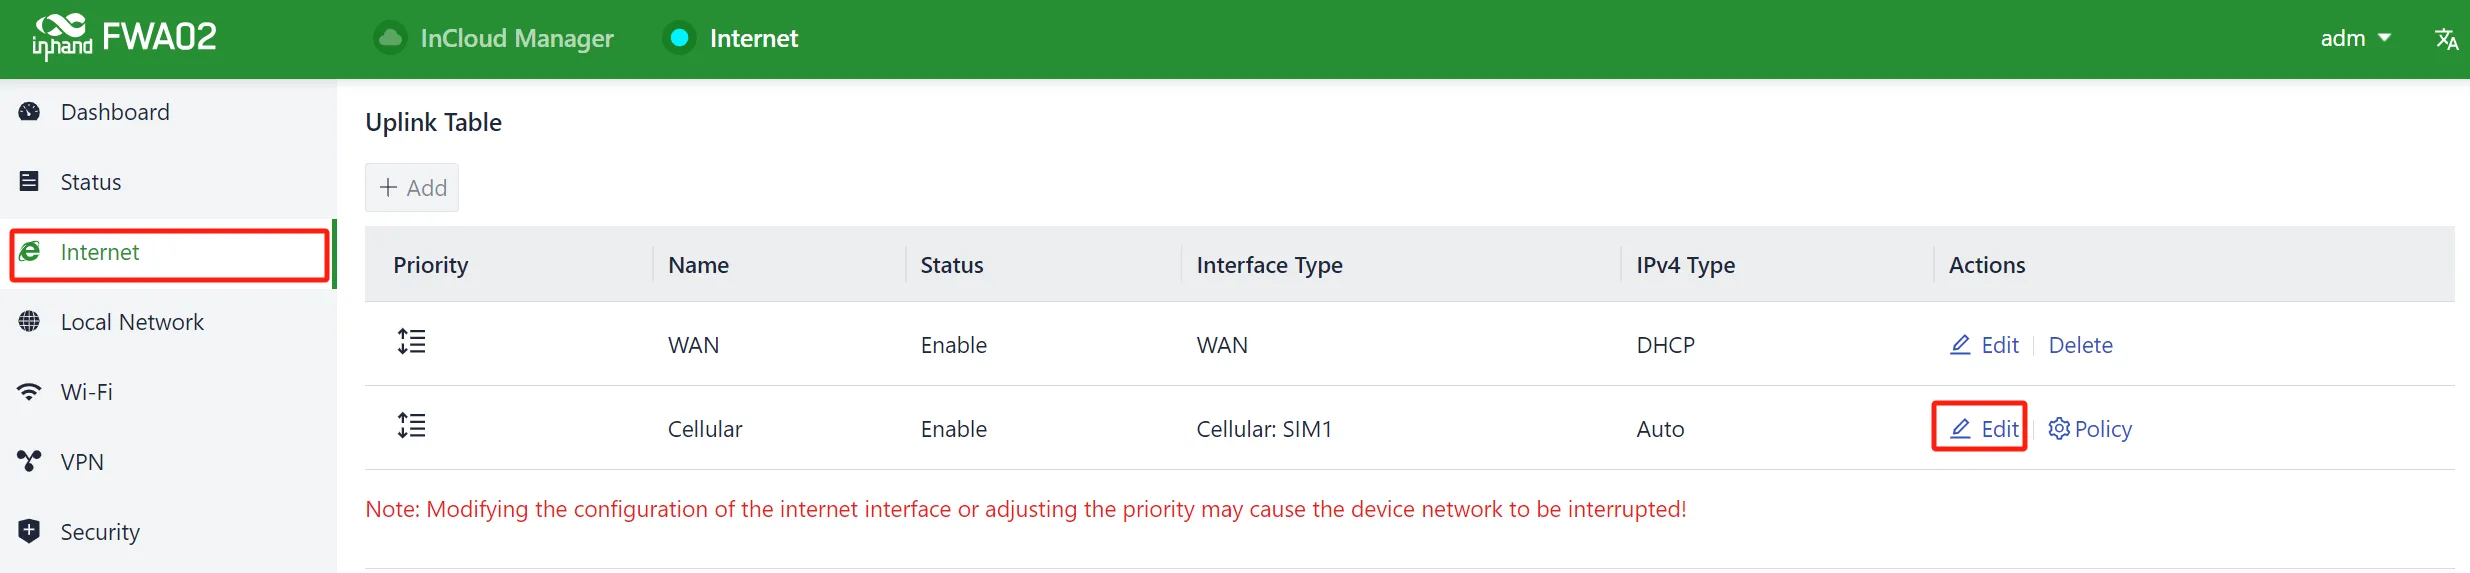Open Policy settings for Cellular

click(x=2089, y=429)
